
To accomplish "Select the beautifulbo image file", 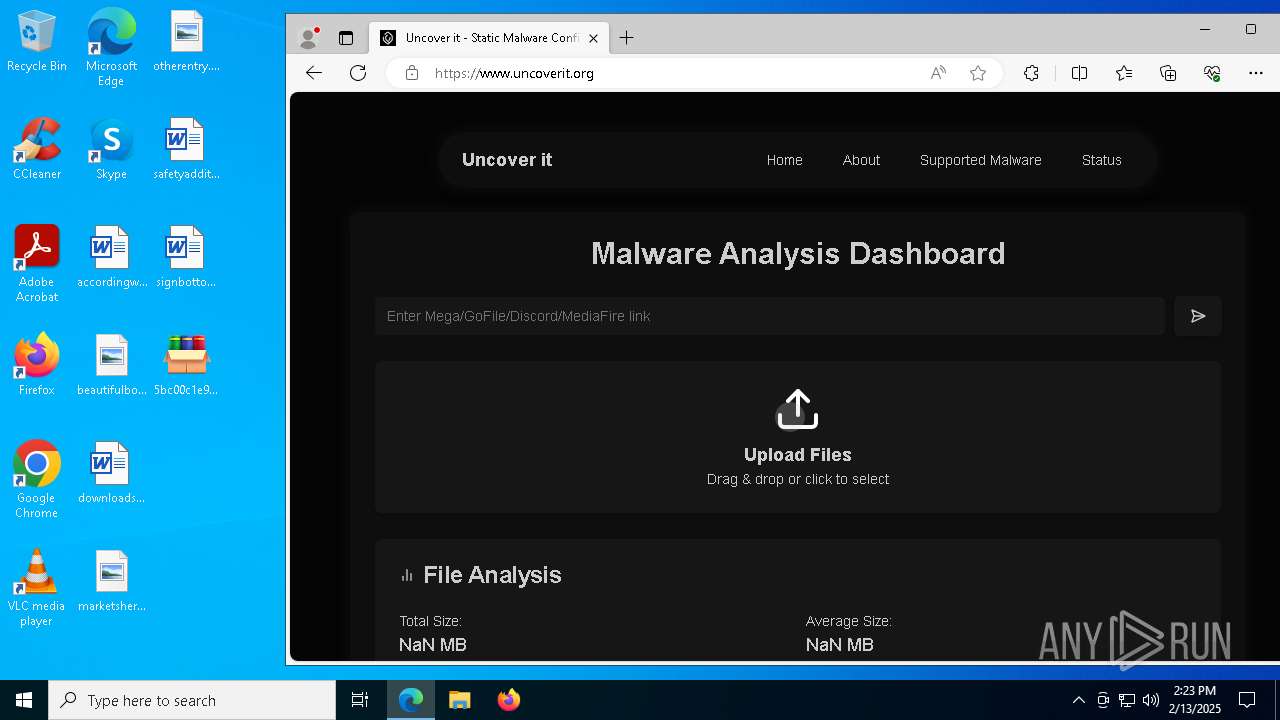I will pyautogui.click(x=111, y=366).
